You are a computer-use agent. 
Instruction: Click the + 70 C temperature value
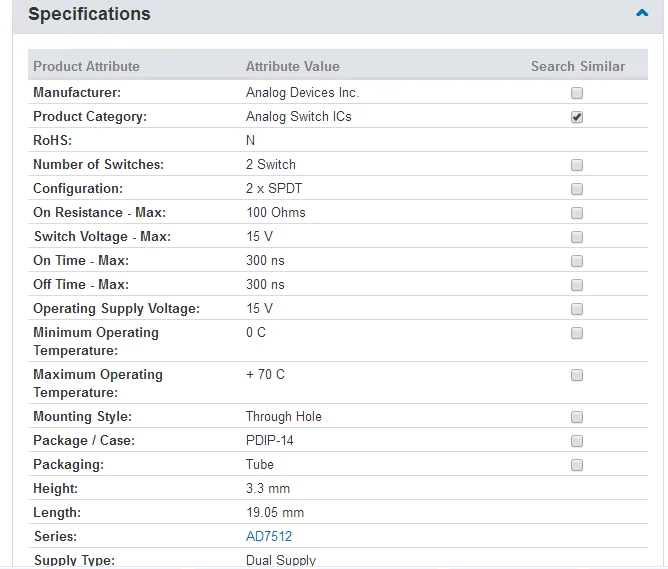pos(265,374)
